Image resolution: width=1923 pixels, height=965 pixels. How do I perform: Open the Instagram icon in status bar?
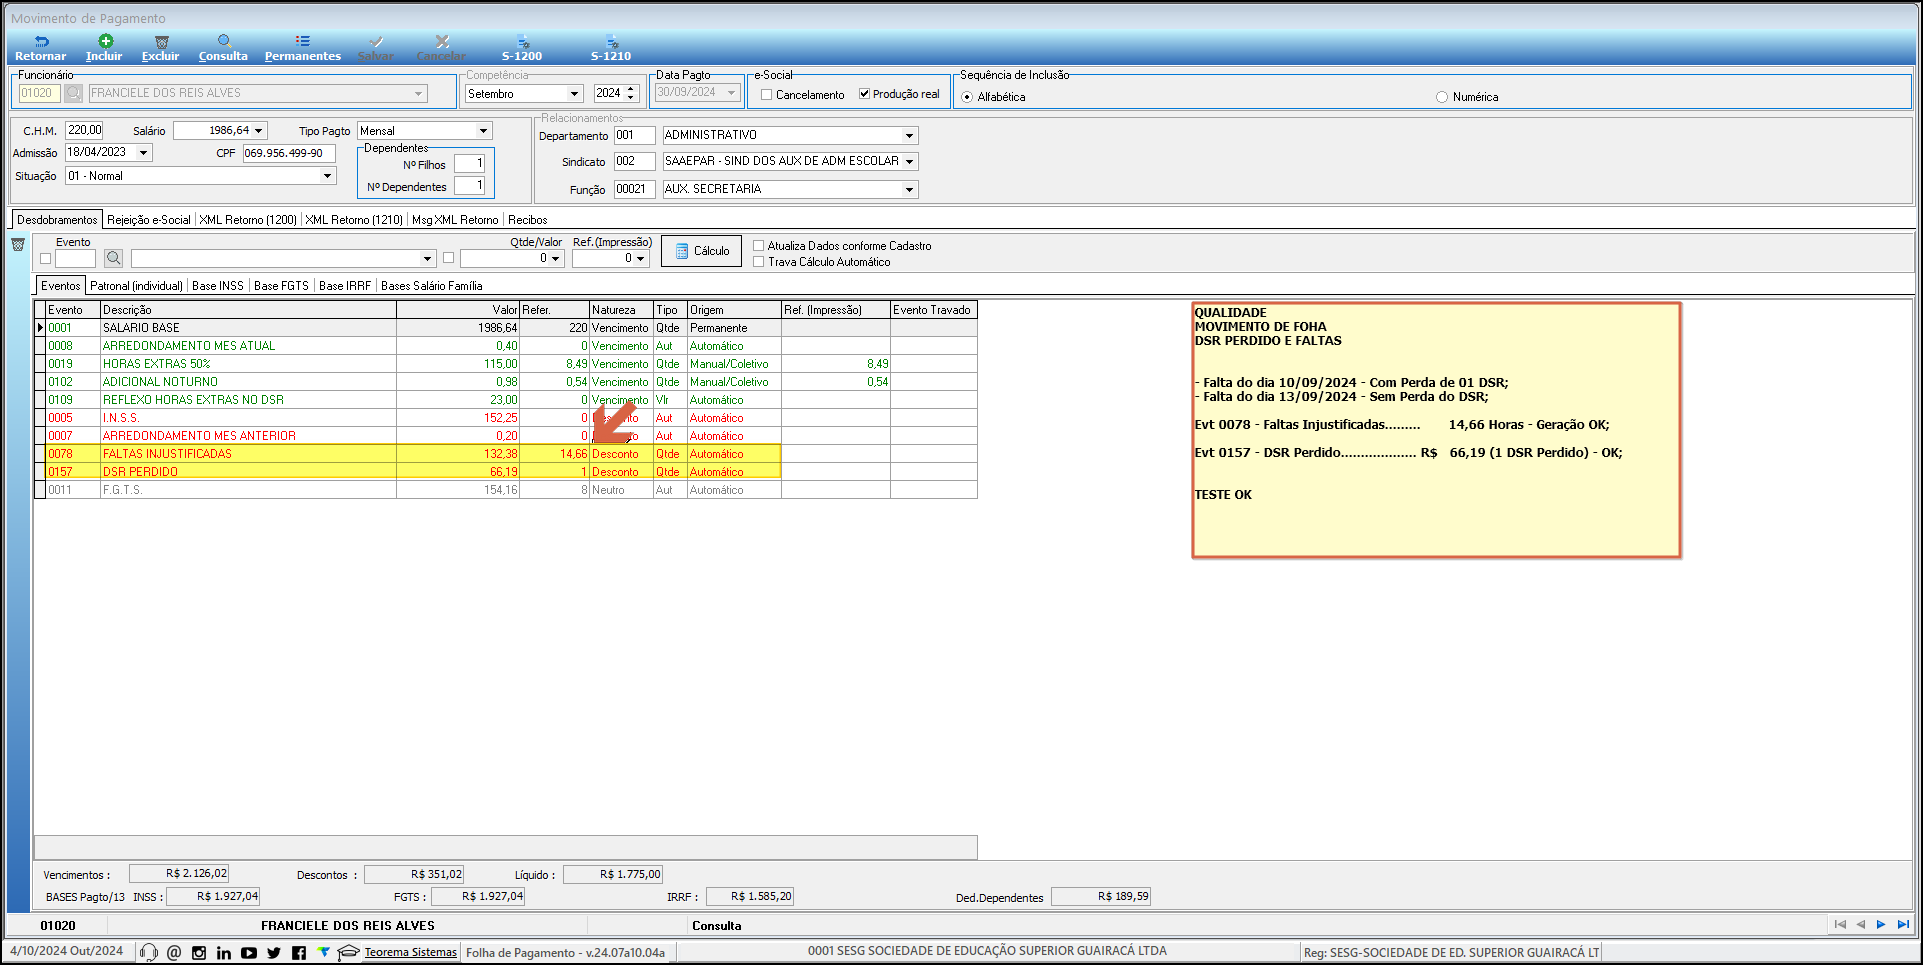199,952
